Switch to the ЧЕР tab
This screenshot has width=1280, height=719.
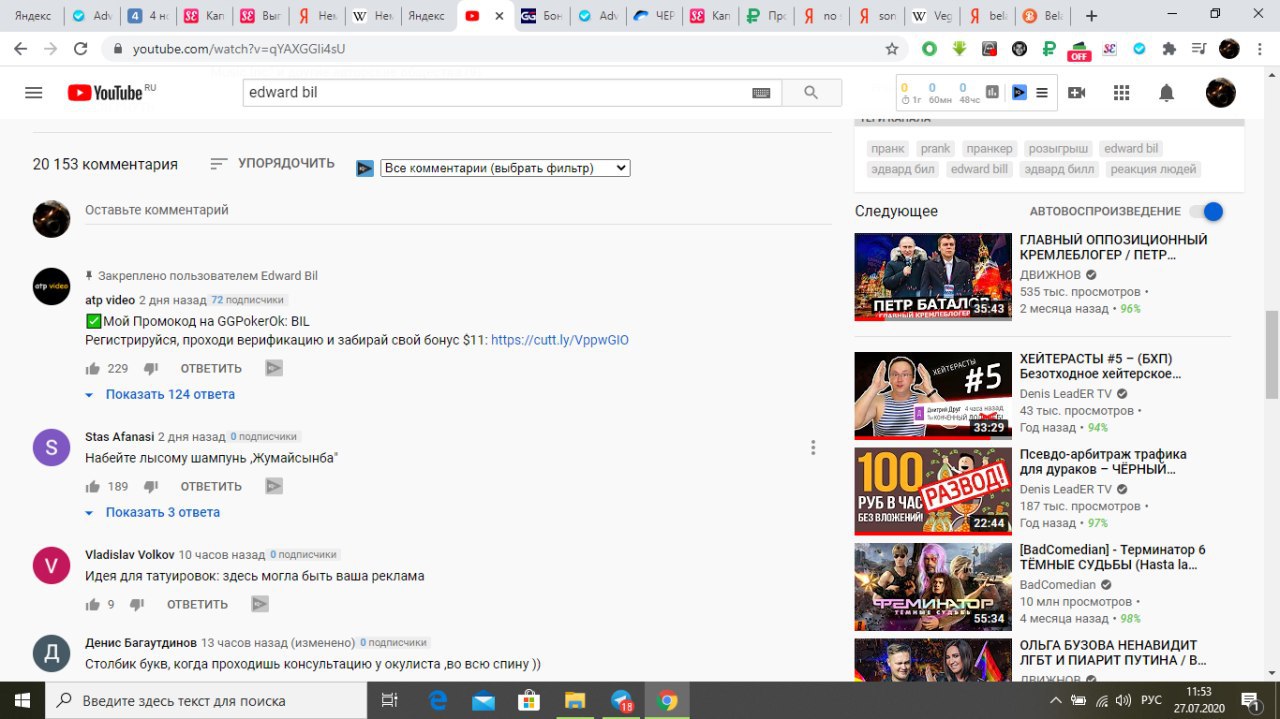coord(653,16)
